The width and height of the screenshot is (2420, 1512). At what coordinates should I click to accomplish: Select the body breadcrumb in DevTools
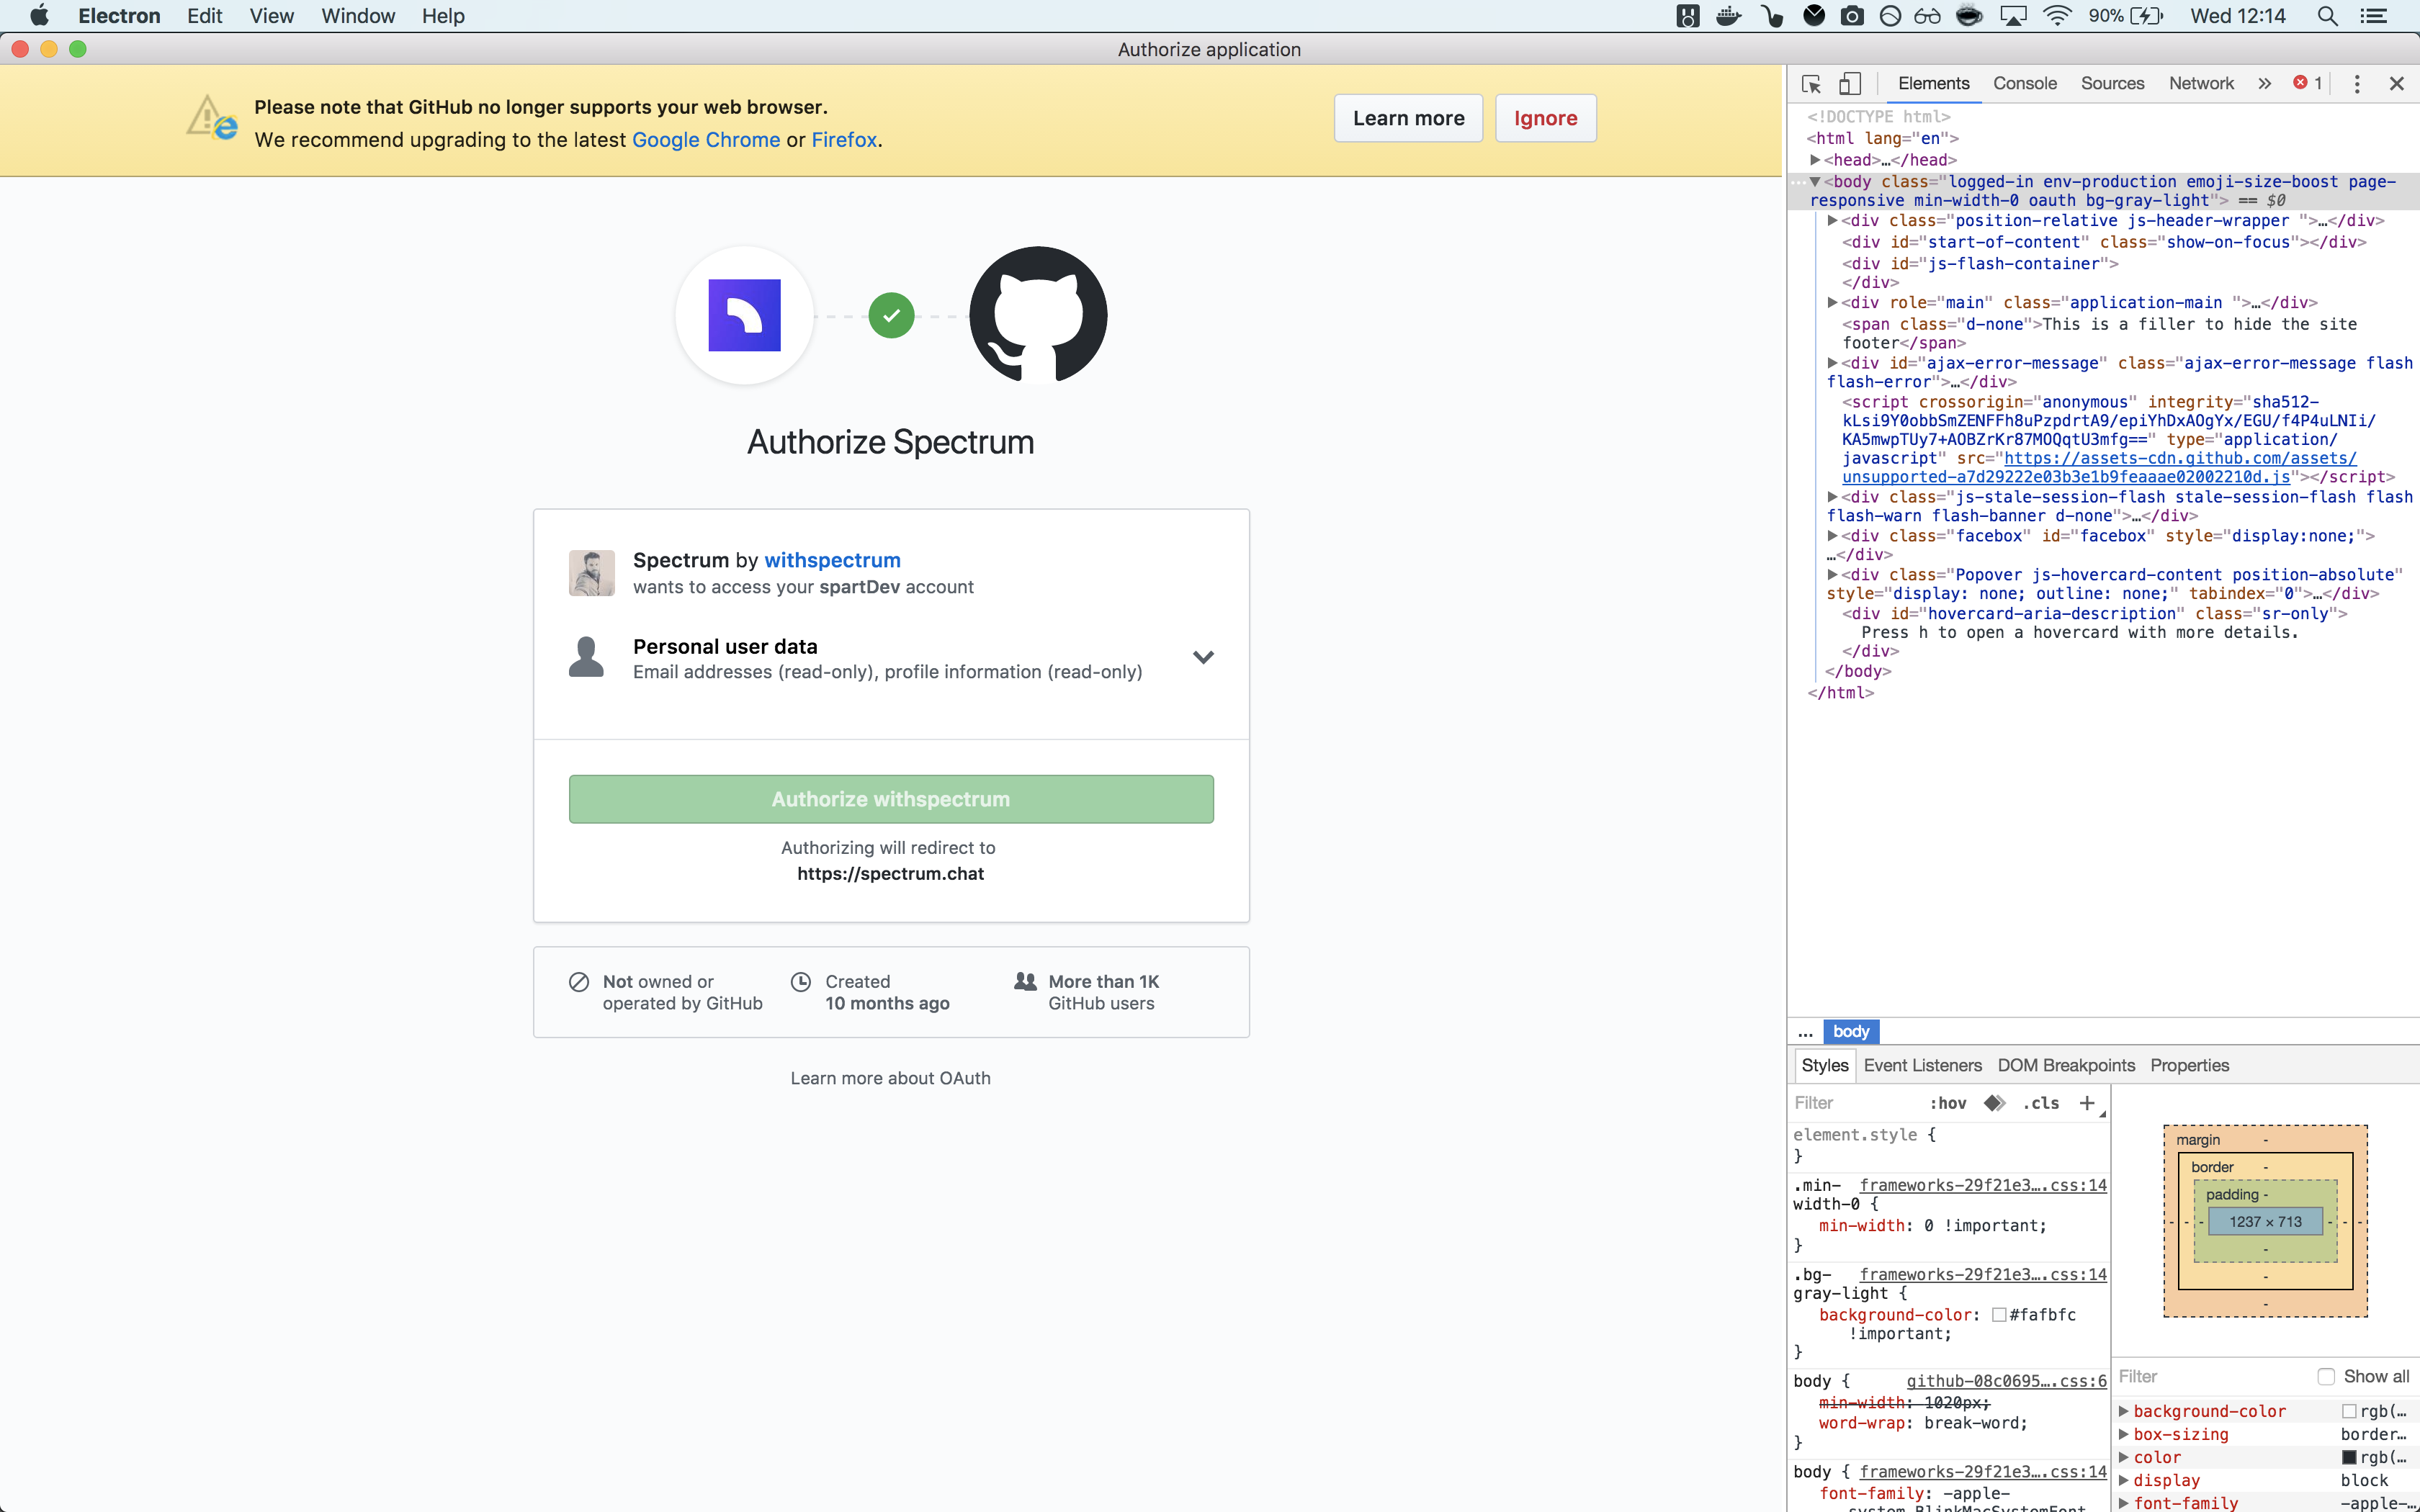click(1851, 1031)
